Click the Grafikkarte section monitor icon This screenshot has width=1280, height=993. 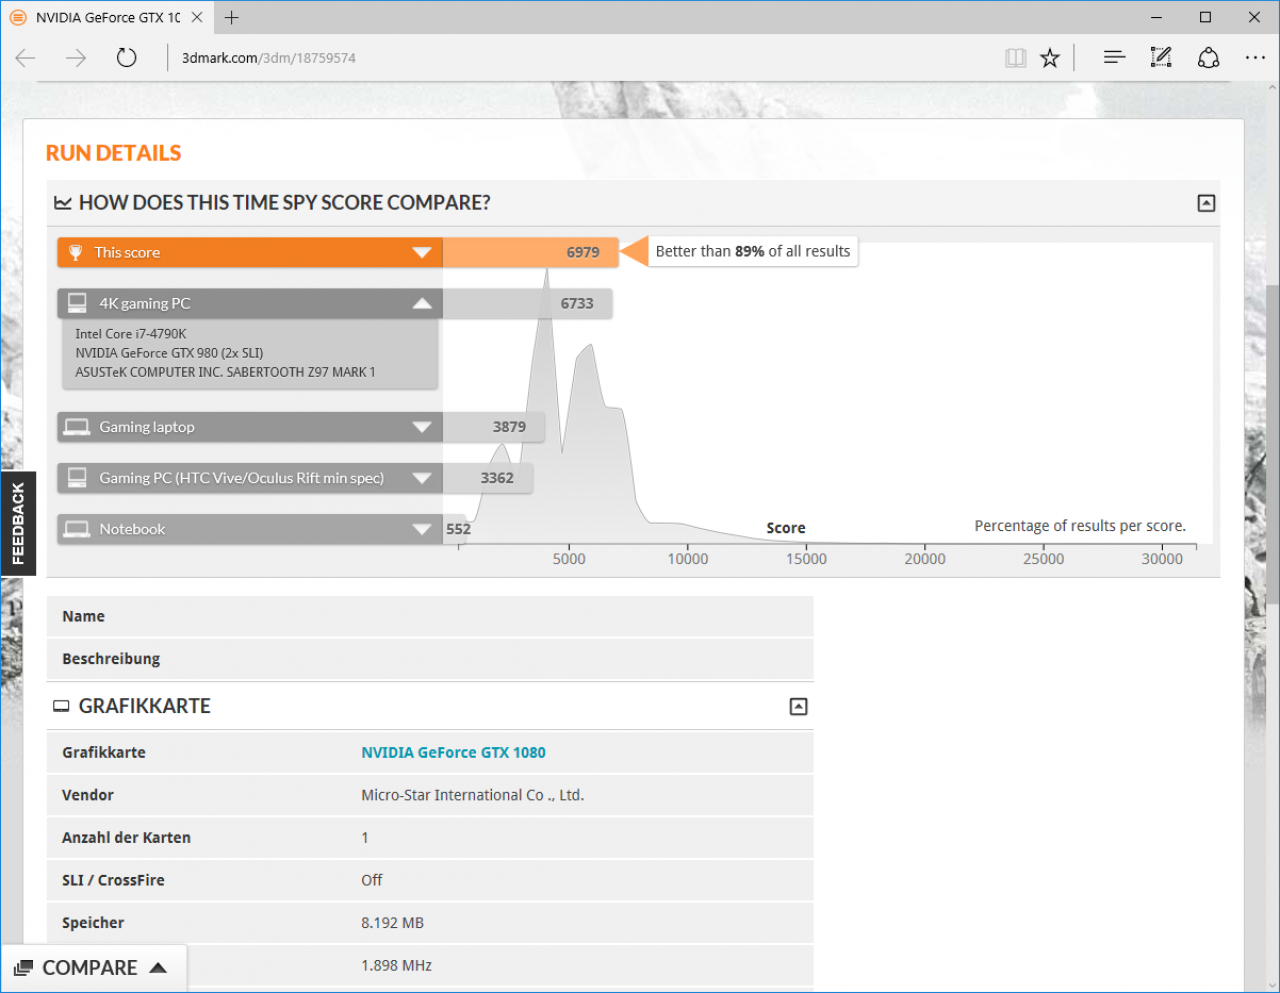tap(61, 706)
